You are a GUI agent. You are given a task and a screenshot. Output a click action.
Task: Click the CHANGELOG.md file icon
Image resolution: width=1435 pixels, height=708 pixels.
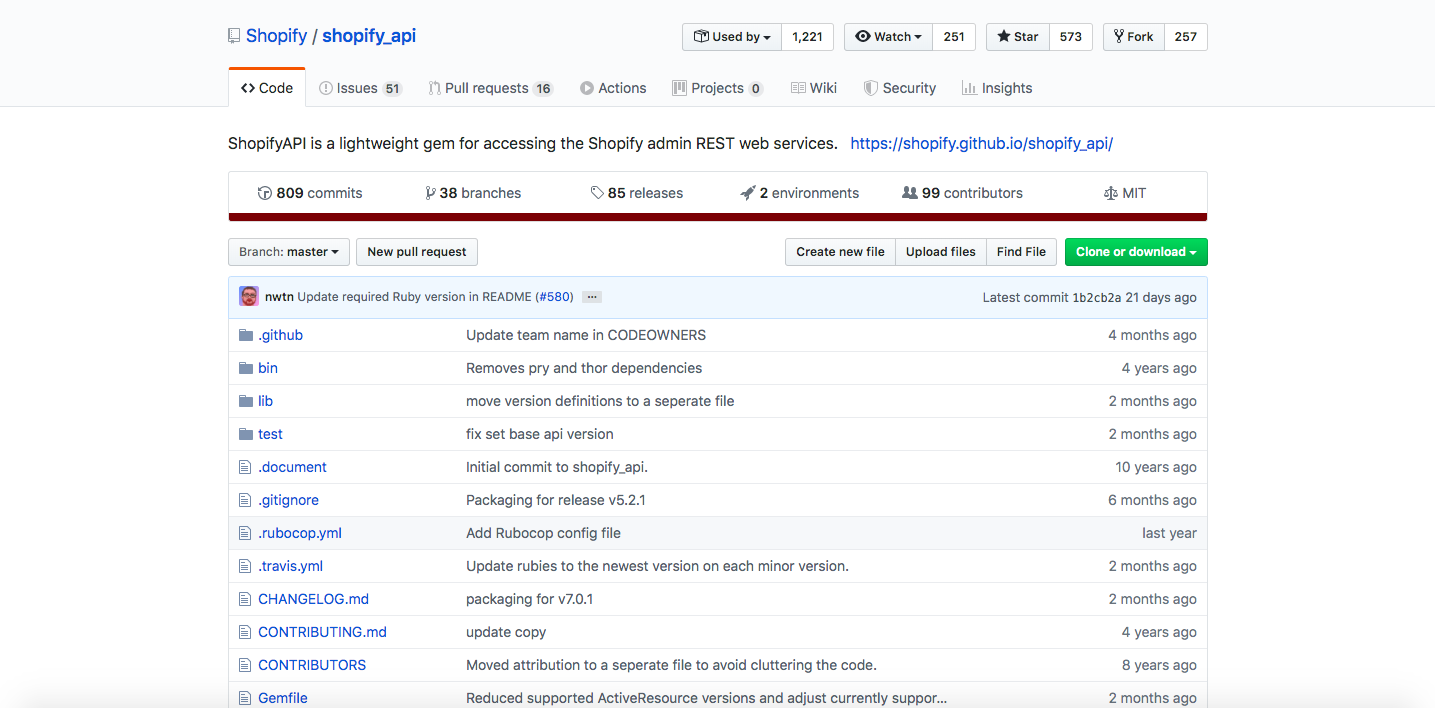pos(245,599)
